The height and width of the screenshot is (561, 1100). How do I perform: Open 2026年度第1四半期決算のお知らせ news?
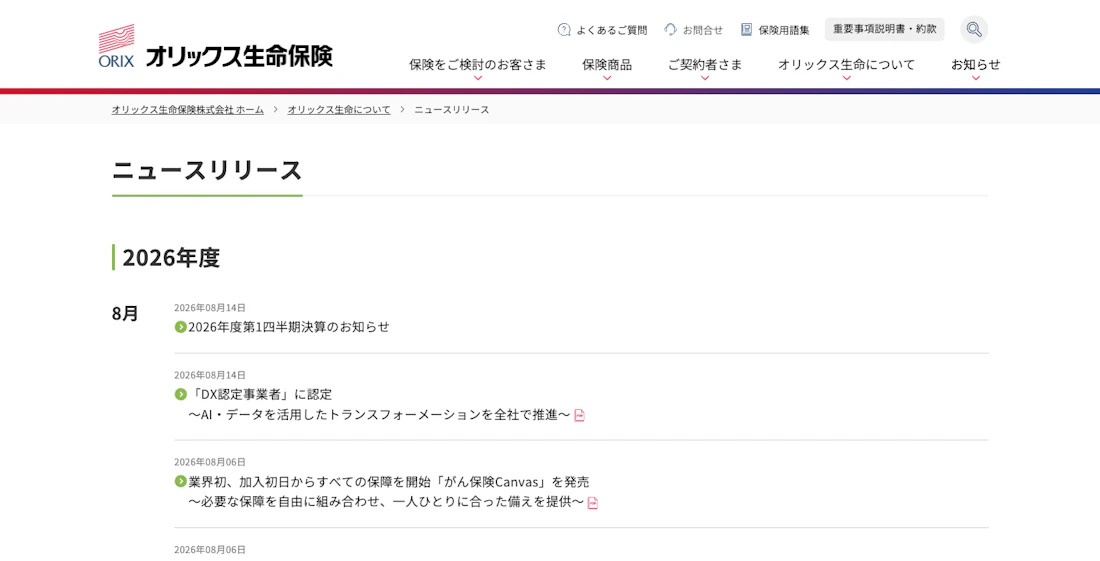tap(289, 327)
